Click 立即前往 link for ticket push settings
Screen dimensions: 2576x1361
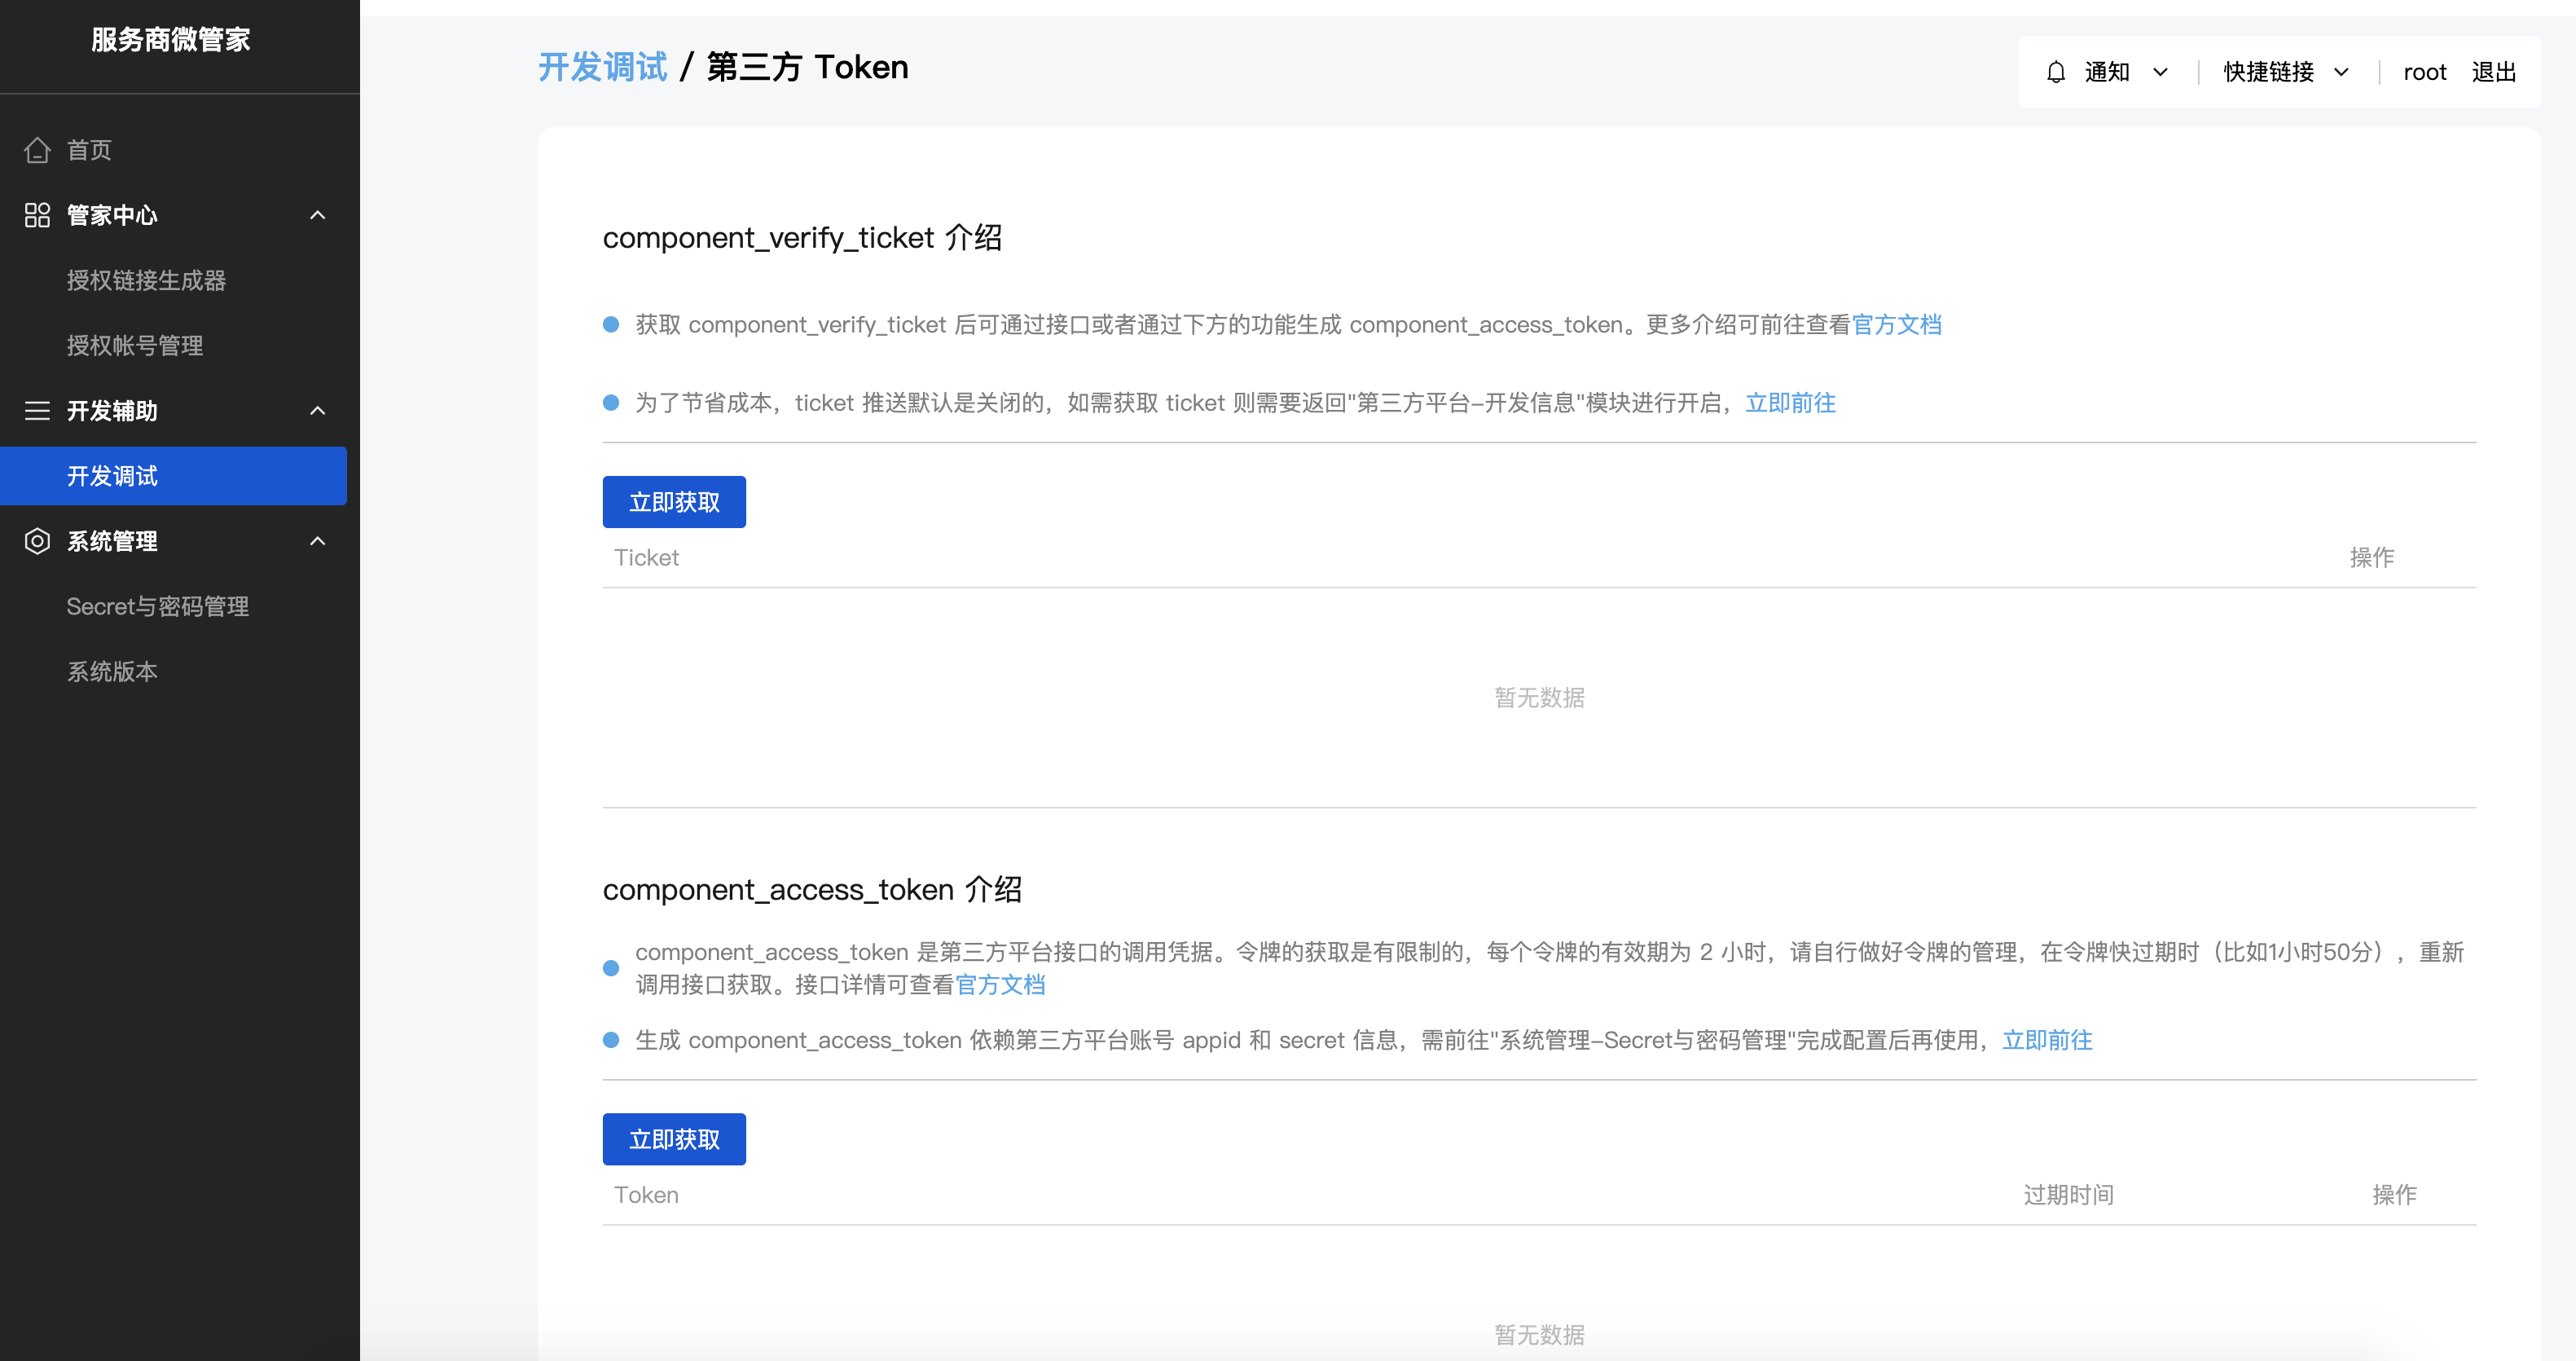(1791, 403)
